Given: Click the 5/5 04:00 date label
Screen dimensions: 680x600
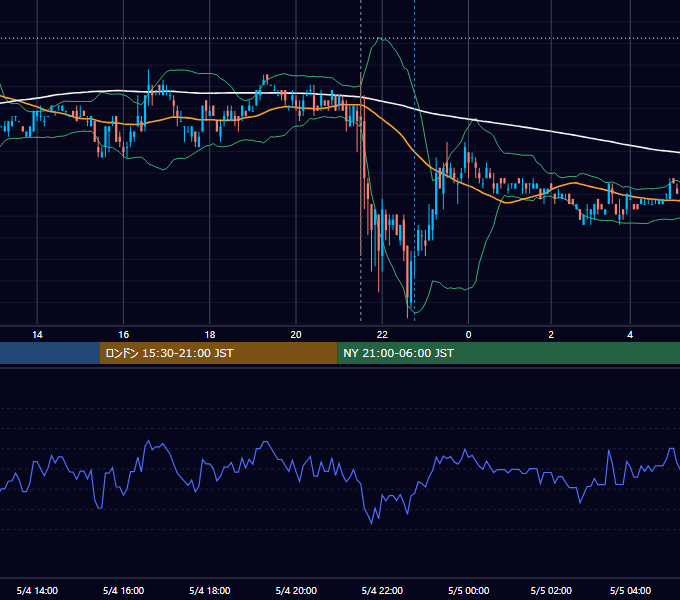Looking at the screenshot, I should [630, 590].
